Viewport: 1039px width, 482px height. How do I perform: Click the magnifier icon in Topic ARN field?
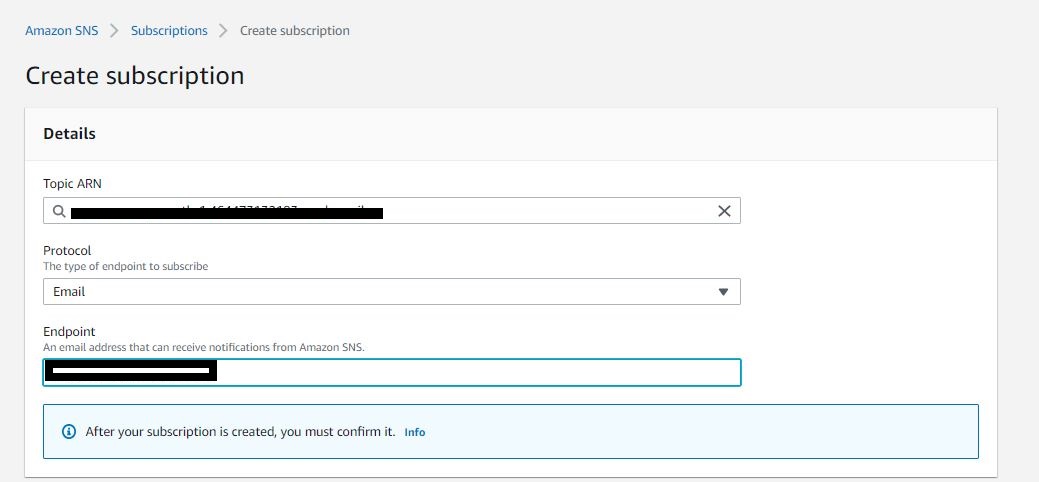point(59,211)
